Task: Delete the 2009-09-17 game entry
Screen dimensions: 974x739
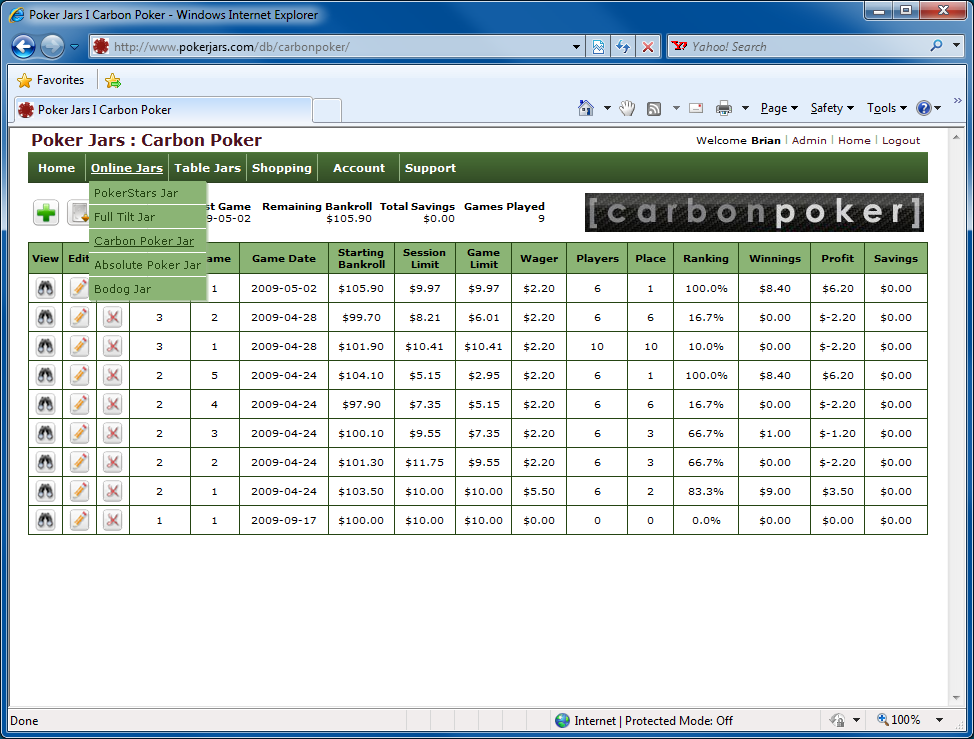Action: pyautogui.click(x=112, y=520)
